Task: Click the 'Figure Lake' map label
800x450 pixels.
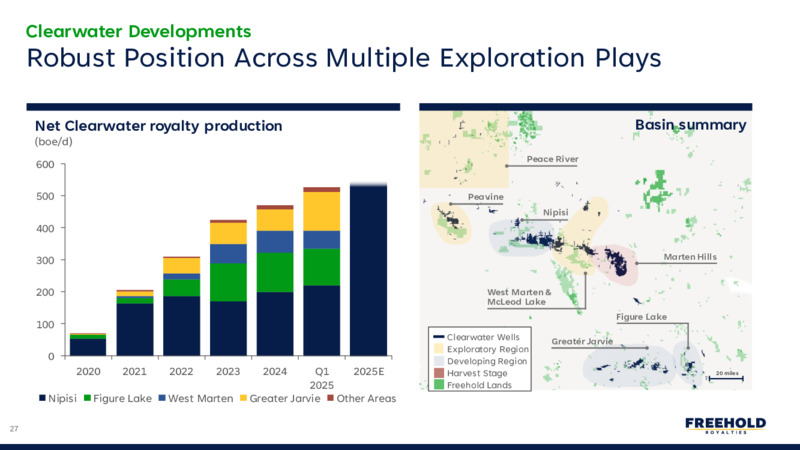Action: [x=641, y=317]
